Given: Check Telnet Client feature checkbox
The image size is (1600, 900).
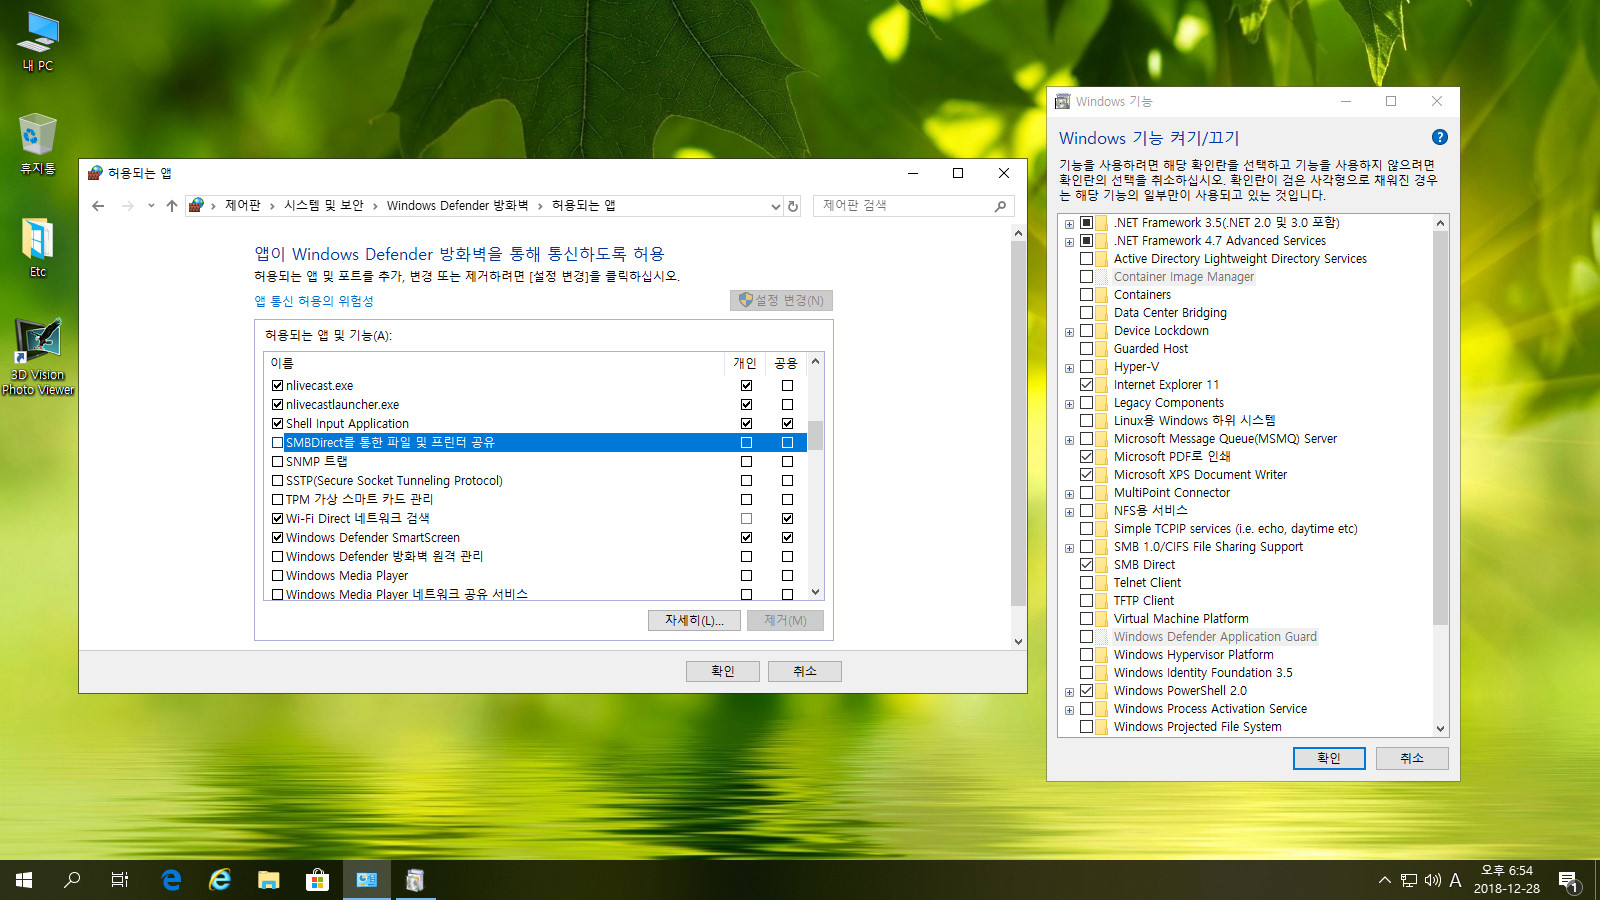Looking at the screenshot, I should (1086, 582).
